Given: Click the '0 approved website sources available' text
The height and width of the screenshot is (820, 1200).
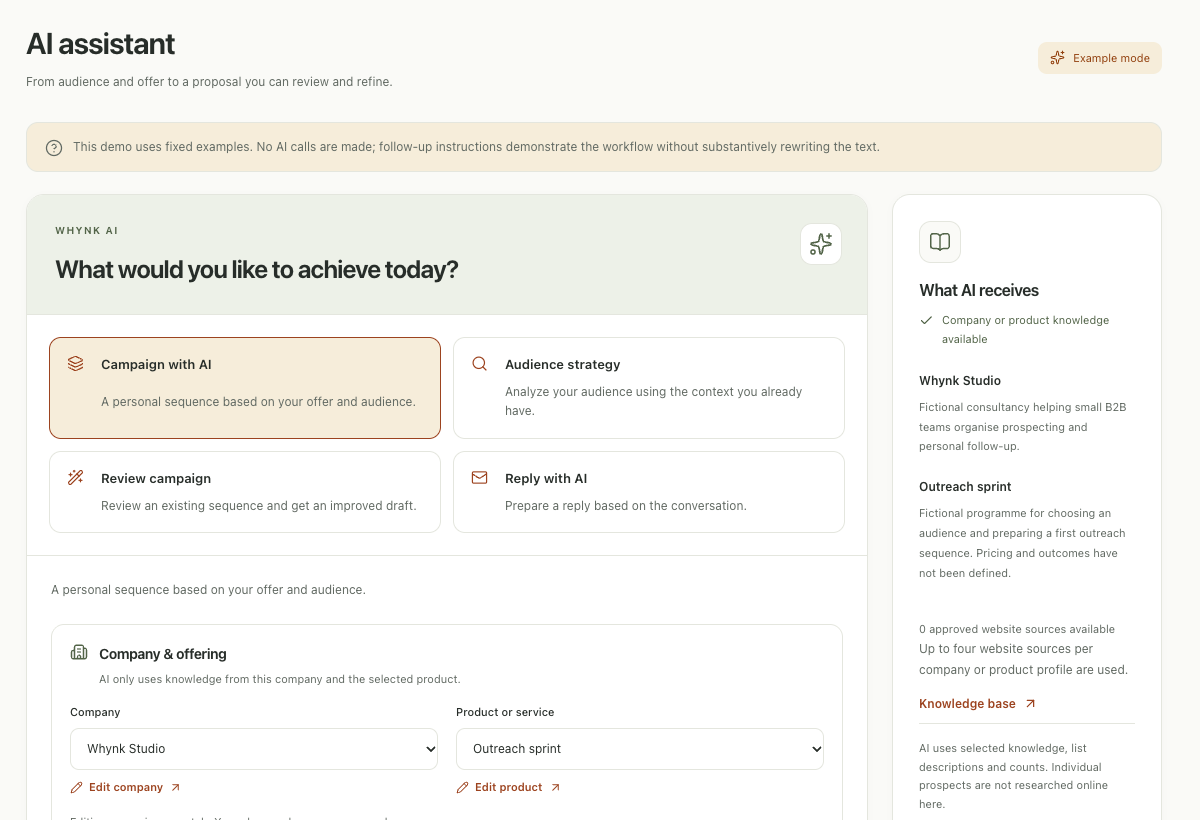Looking at the screenshot, I should (x=1017, y=629).
